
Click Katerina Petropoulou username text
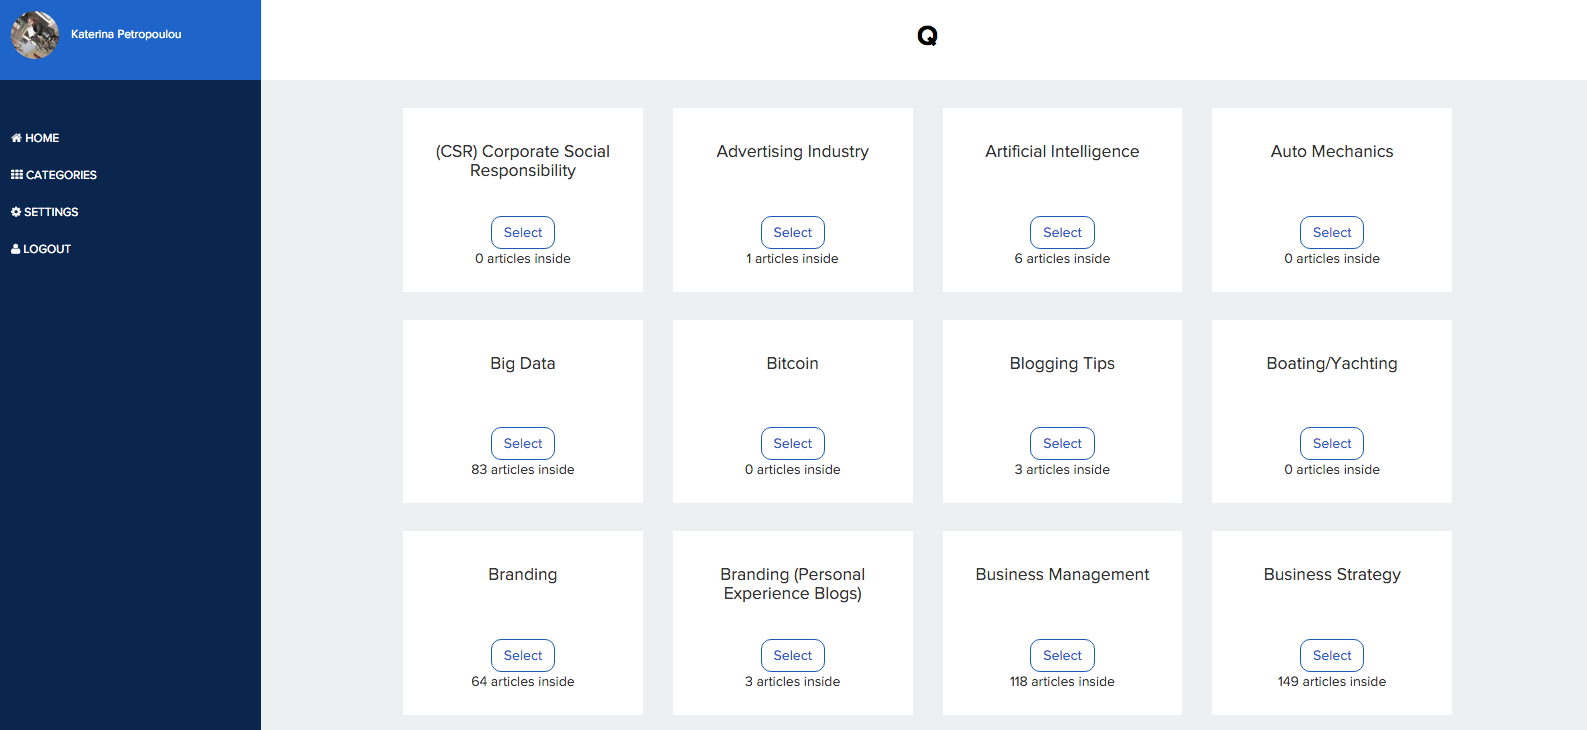click(126, 34)
